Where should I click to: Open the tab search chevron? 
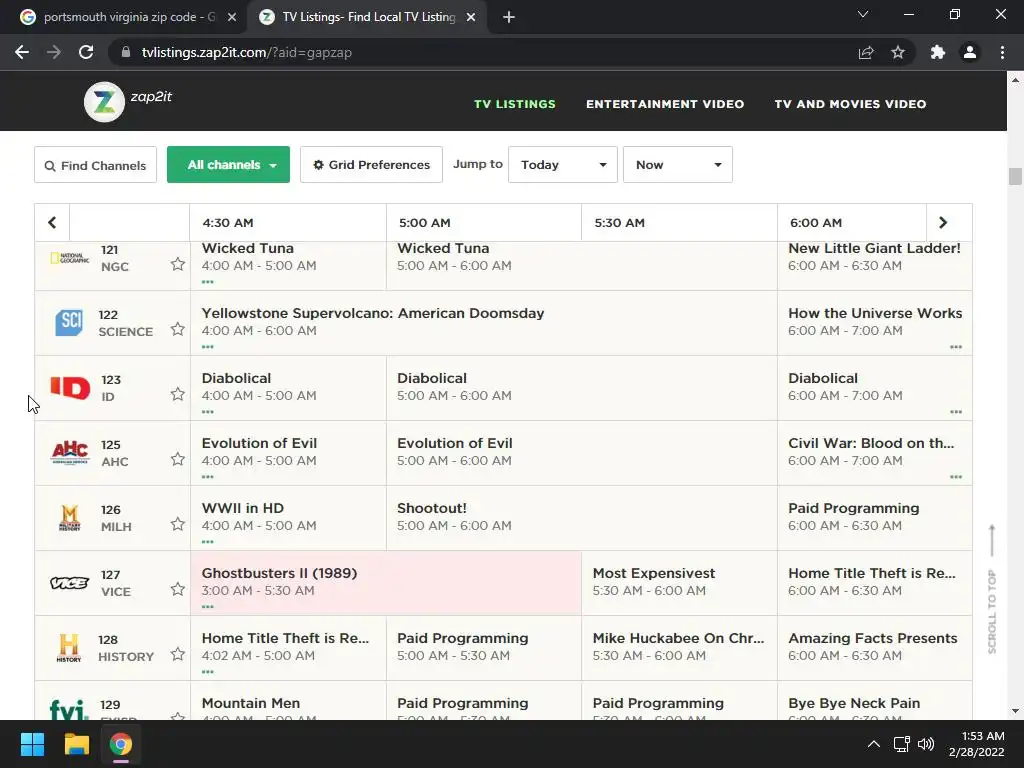click(863, 14)
